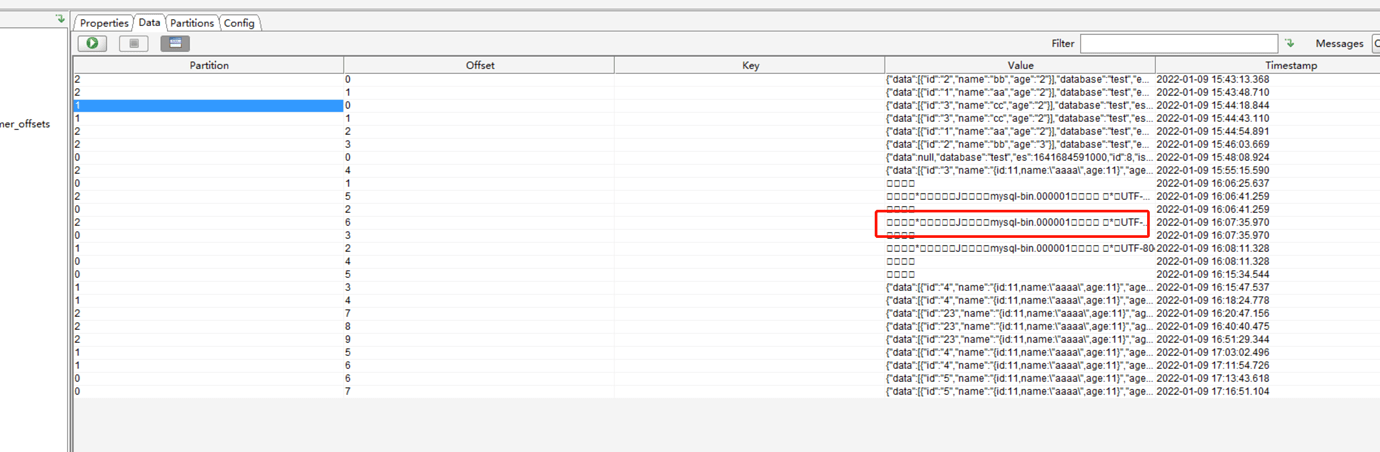This screenshot has width=1380, height=452.
Task: Select the row timestamped 15:43:13.368
Action: point(1212,79)
